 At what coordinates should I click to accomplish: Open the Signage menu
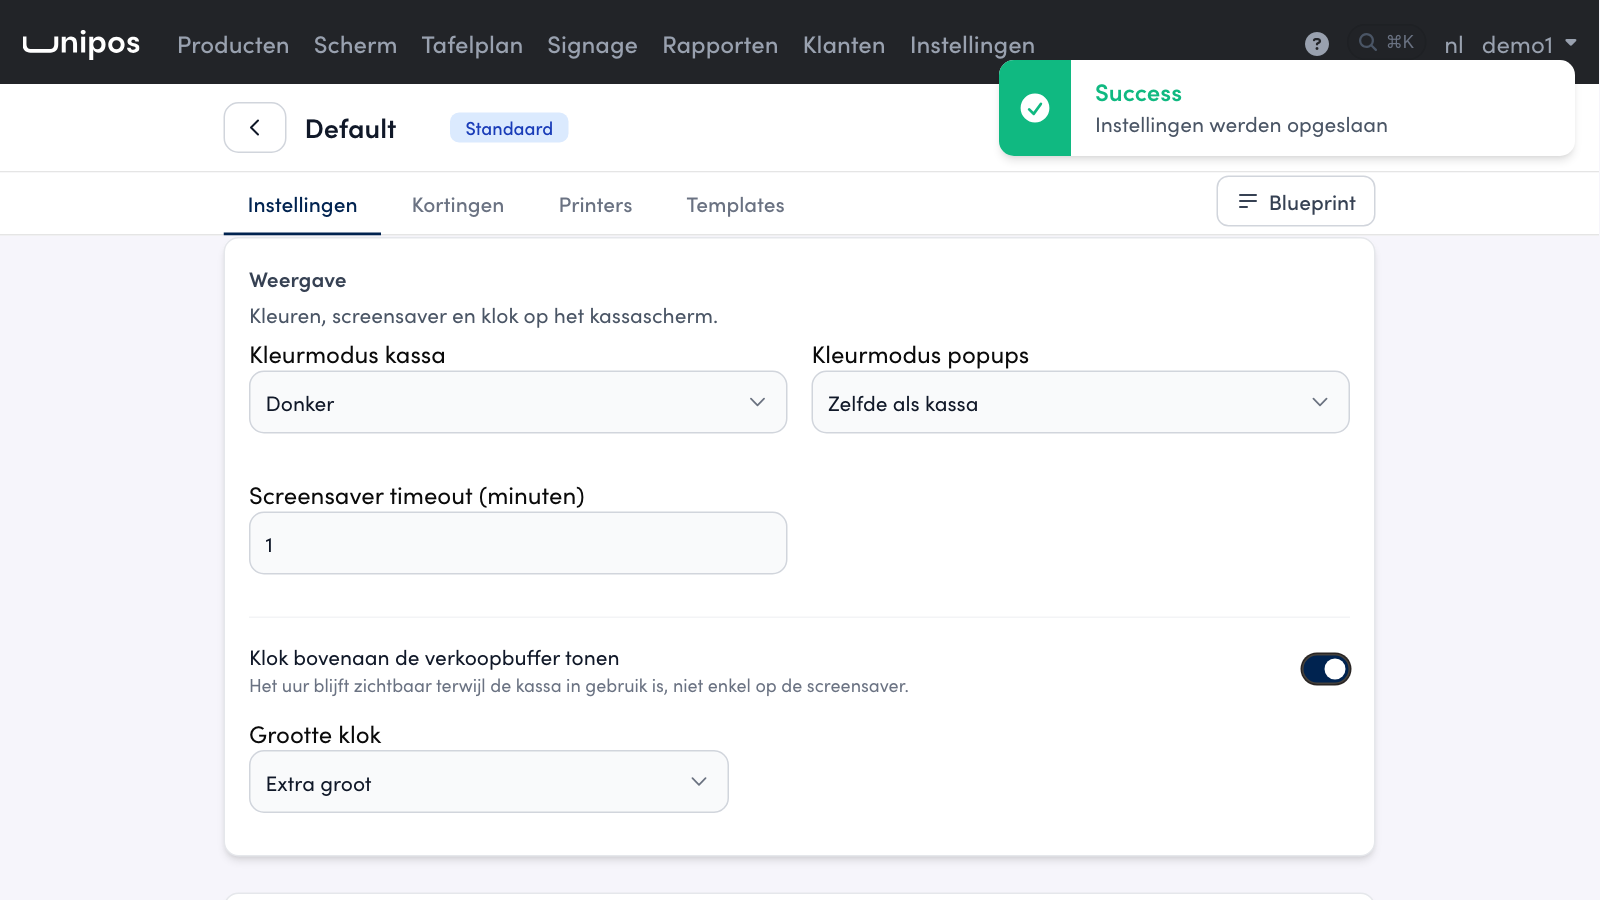tap(592, 45)
